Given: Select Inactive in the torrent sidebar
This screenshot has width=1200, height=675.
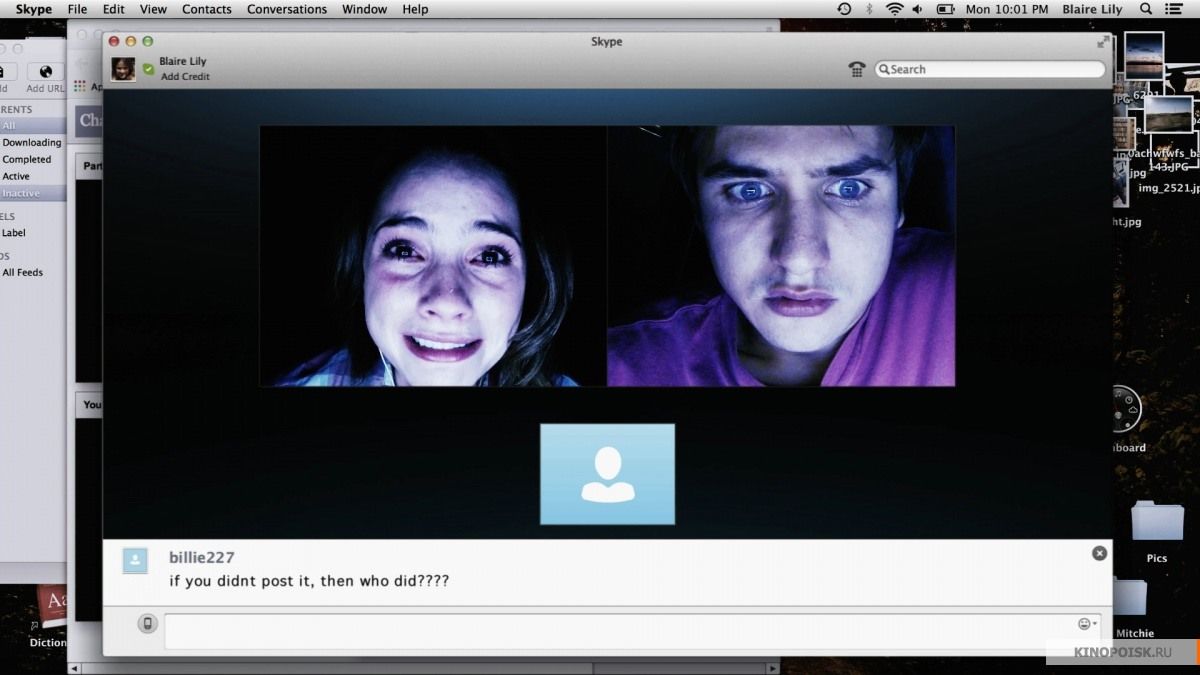Looking at the screenshot, I should pos(32,193).
